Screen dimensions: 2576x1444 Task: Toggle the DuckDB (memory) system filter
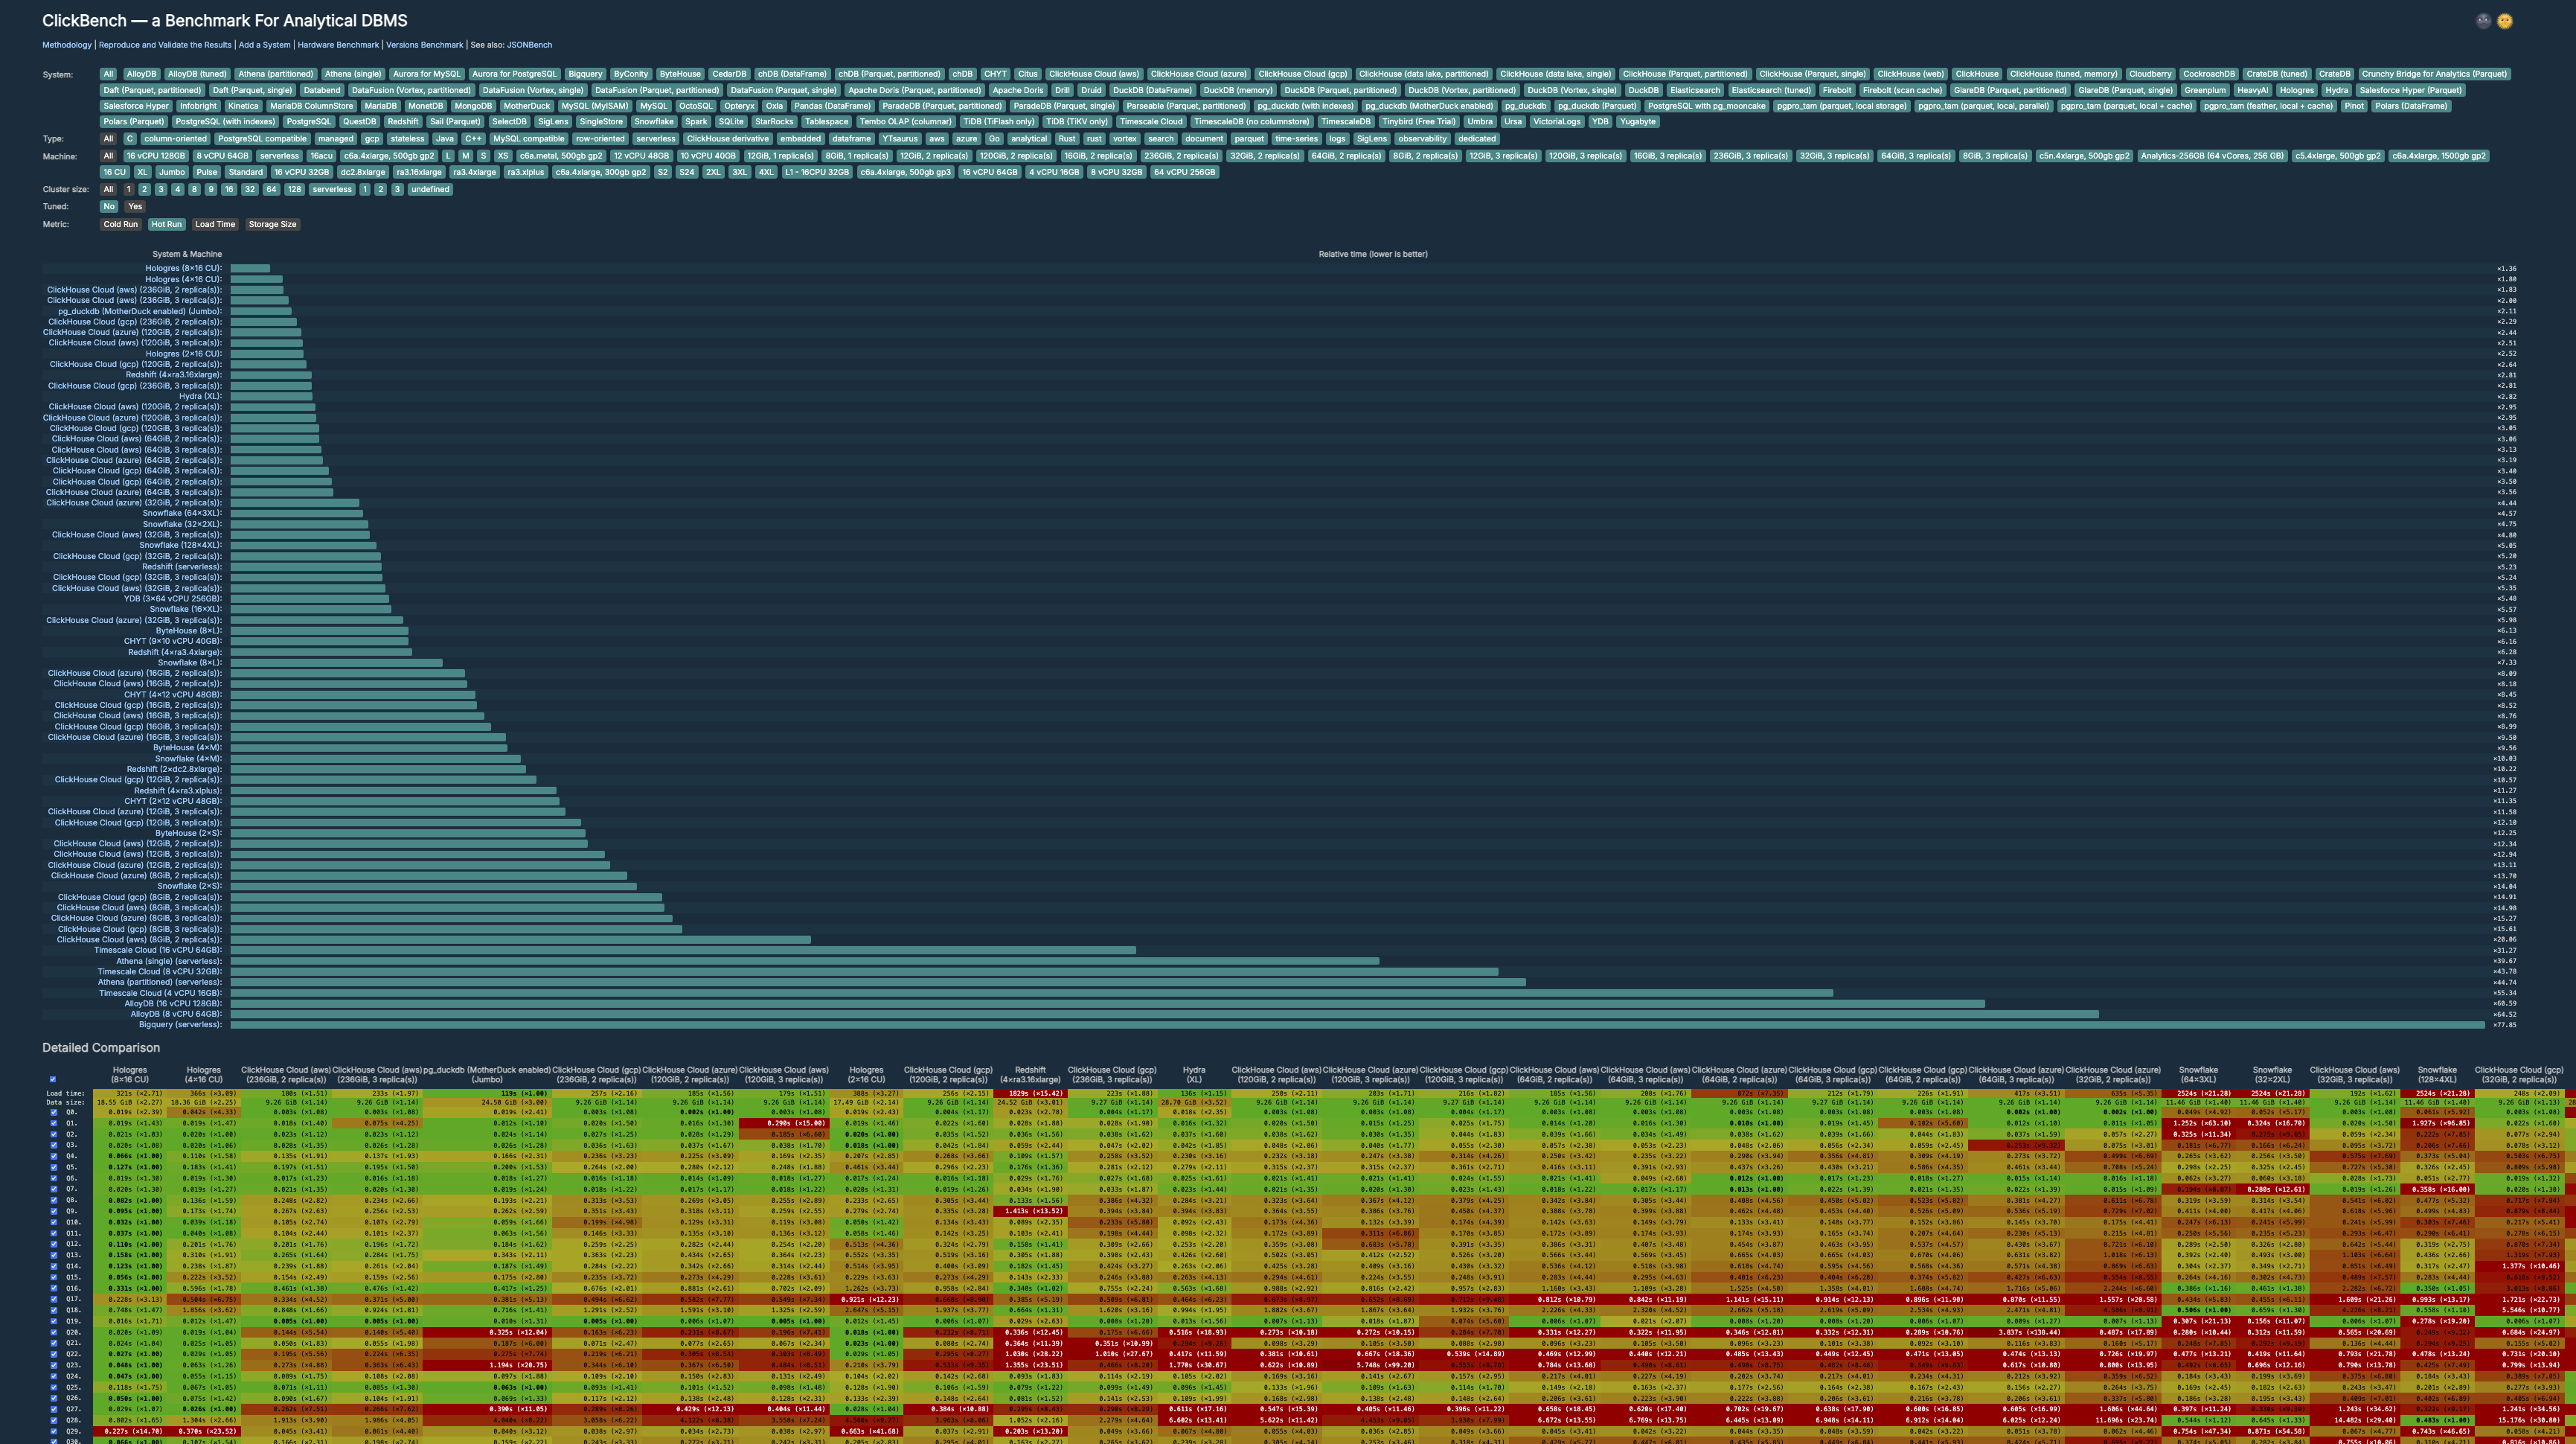pyautogui.click(x=1238, y=90)
